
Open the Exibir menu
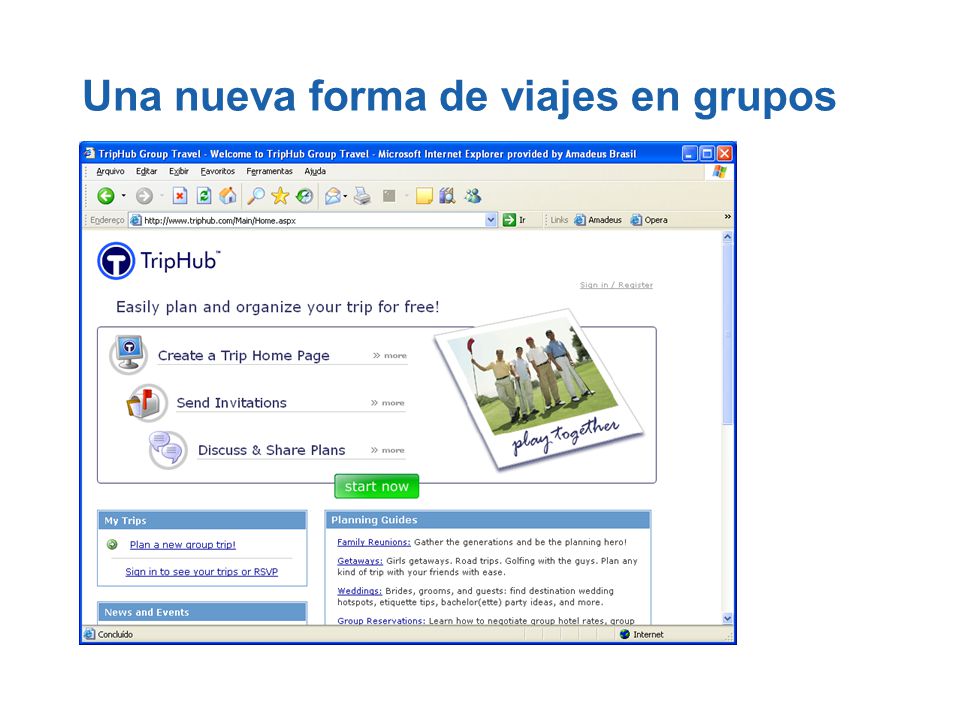click(x=179, y=171)
